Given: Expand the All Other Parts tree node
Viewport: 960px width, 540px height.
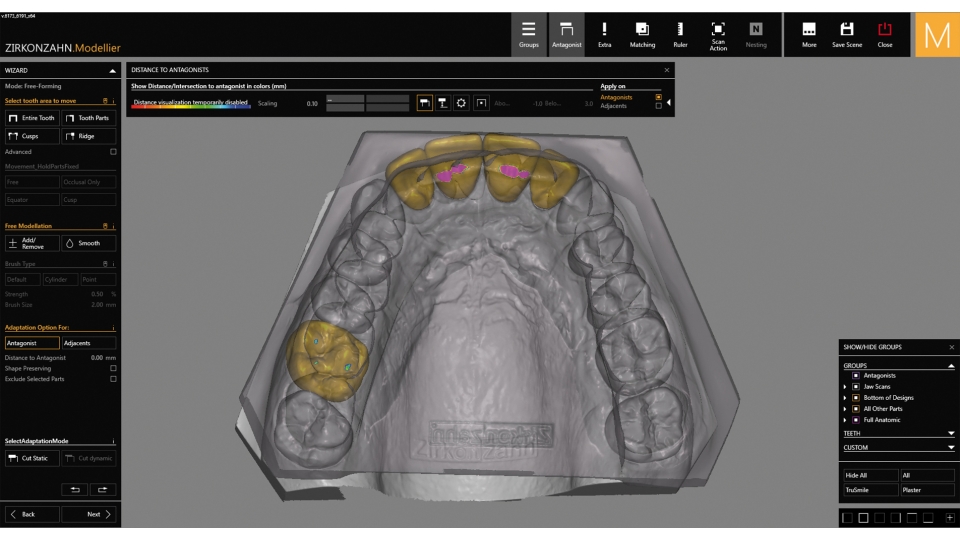Looking at the screenshot, I should pyautogui.click(x=846, y=408).
